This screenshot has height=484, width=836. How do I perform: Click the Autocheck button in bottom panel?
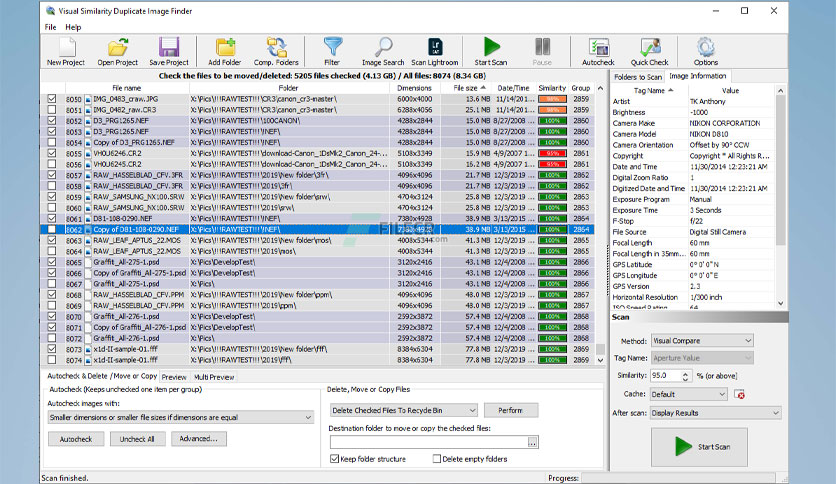pyautogui.click(x=76, y=439)
